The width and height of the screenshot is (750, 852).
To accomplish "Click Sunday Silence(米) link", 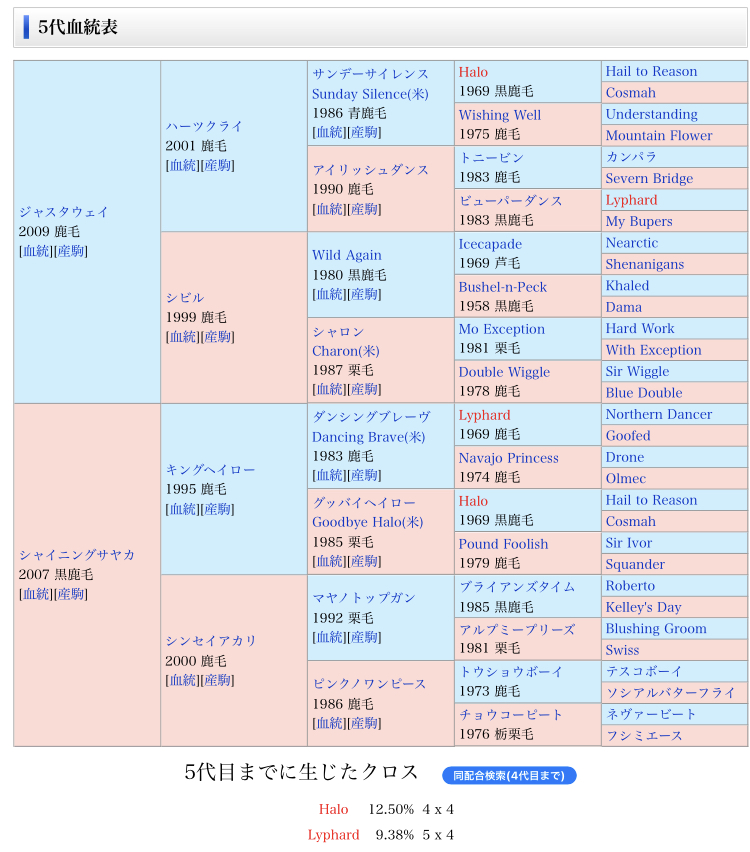I will [x=369, y=94].
